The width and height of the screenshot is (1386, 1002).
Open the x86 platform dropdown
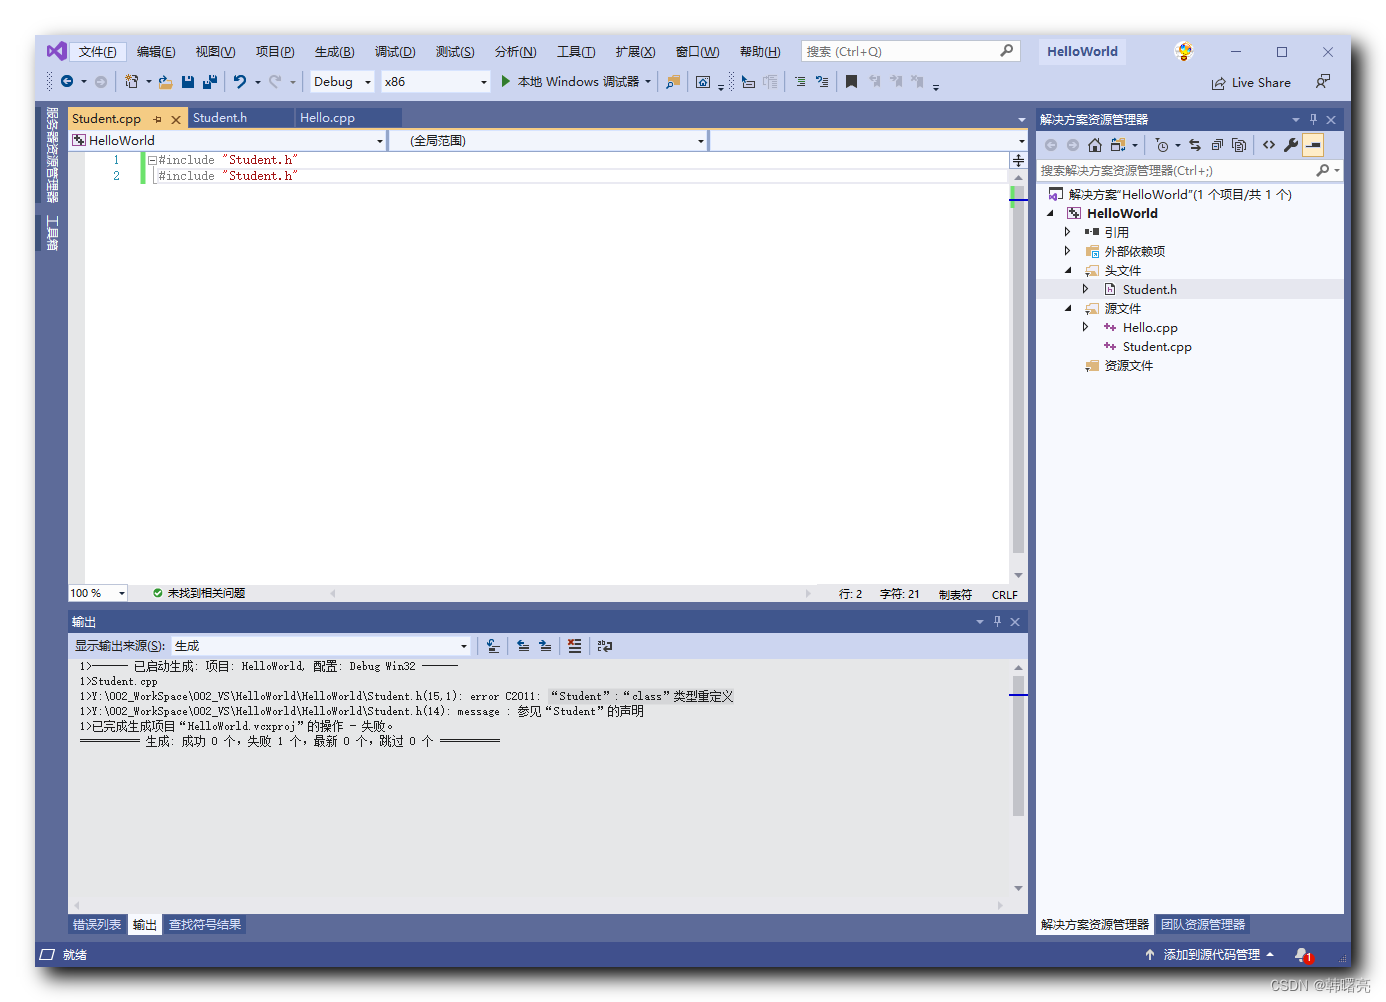pyautogui.click(x=436, y=82)
